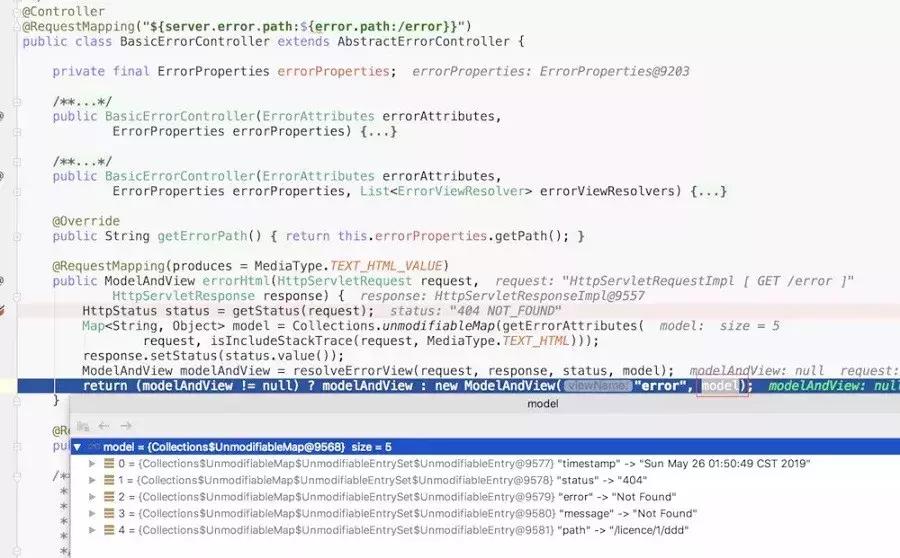Click the list icon of entry 4

tap(109, 530)
